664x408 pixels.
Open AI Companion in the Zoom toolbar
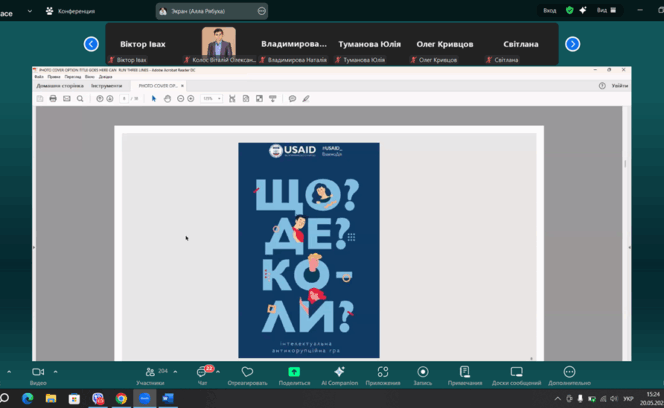(339, 373)
